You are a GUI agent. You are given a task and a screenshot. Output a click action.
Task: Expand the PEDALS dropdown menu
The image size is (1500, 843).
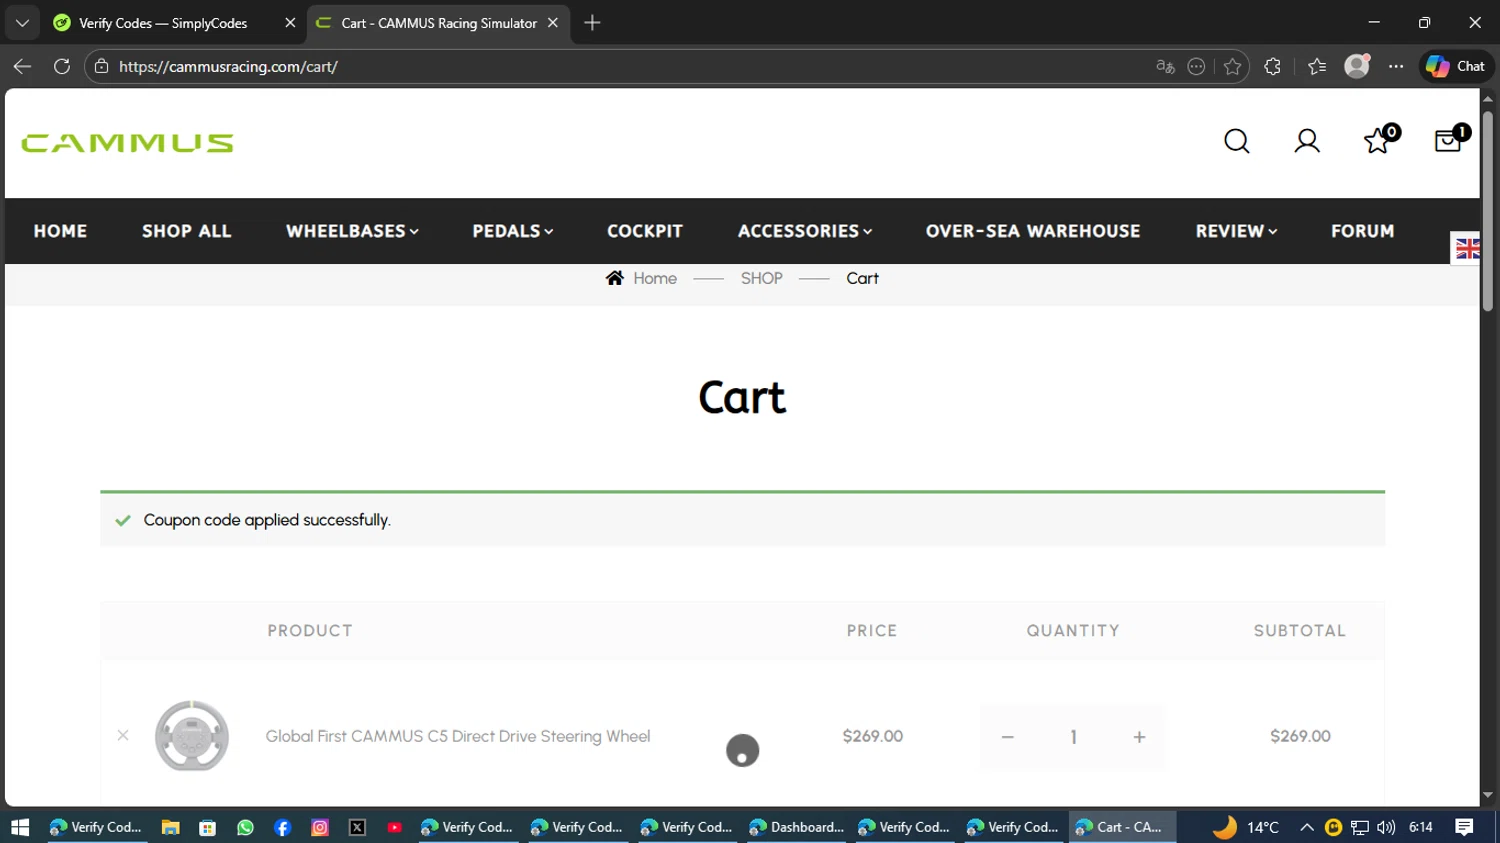(x=513, y=231)
